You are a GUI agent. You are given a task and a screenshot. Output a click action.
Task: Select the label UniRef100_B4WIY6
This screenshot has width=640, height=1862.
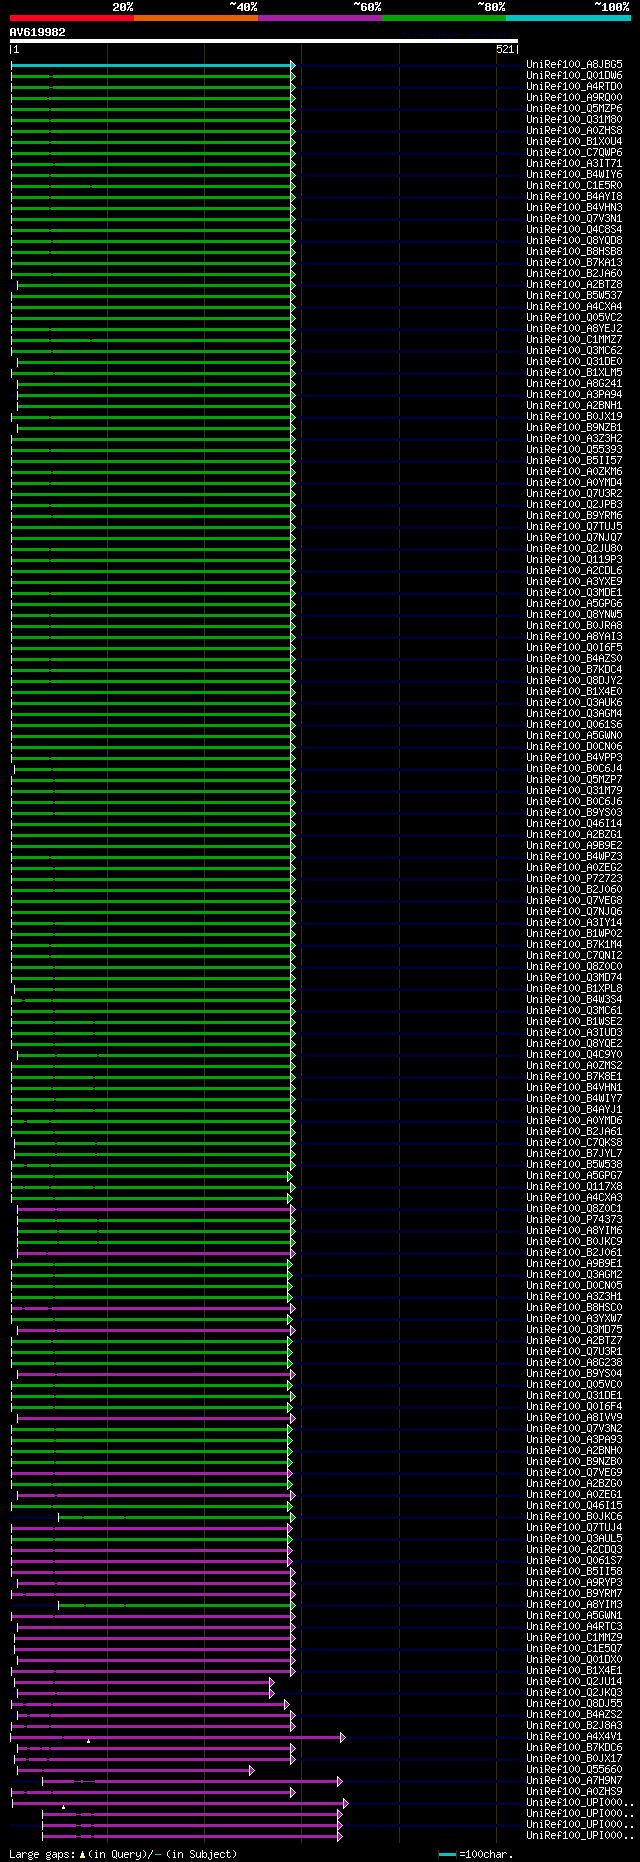(x=574, y=174)
